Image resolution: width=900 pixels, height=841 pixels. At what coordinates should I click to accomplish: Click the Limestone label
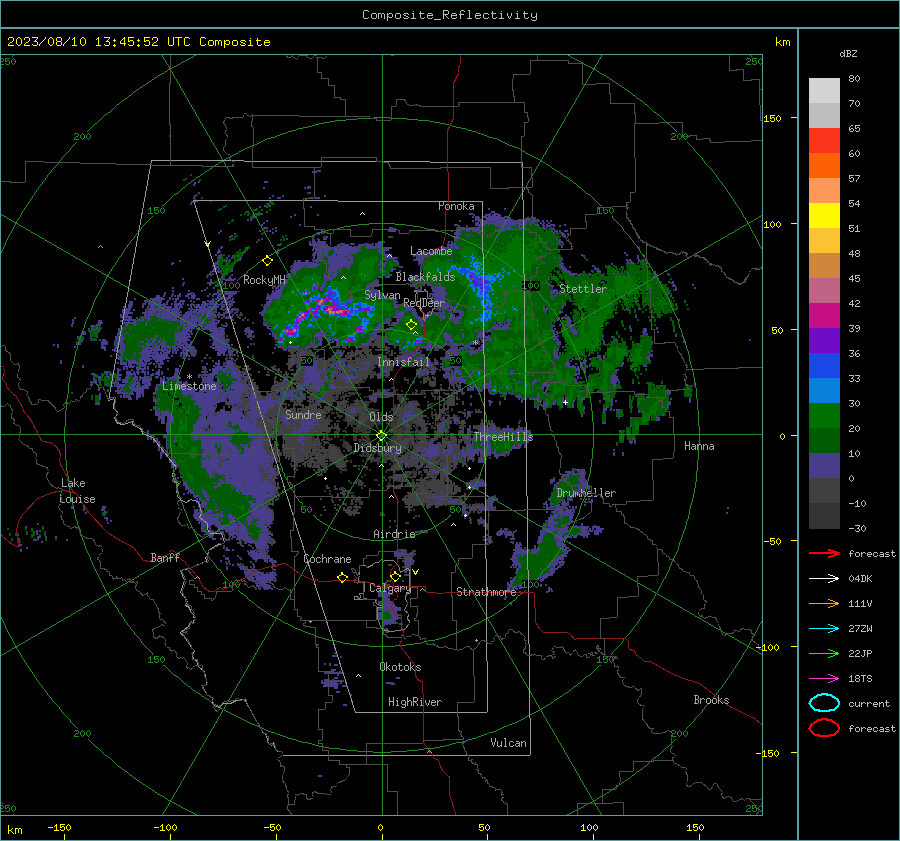(x=189, y=386)
